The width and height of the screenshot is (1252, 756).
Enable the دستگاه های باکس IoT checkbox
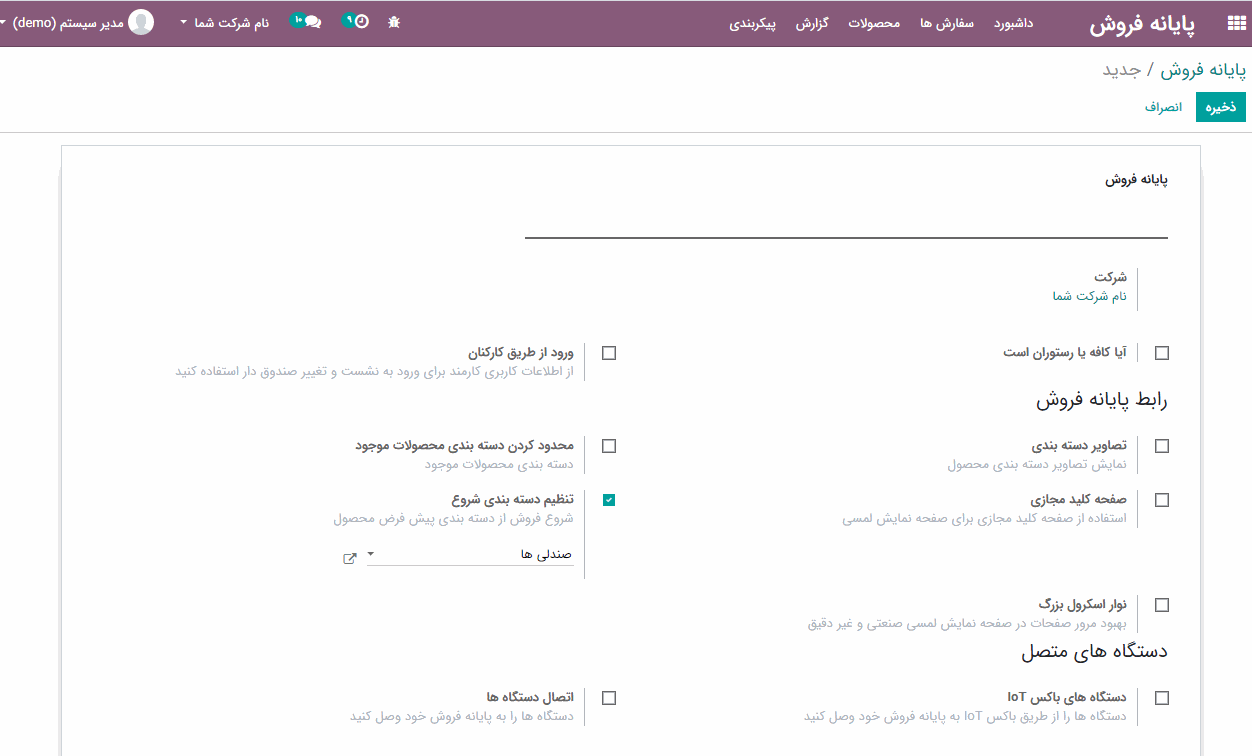(x=1161, y=698)
